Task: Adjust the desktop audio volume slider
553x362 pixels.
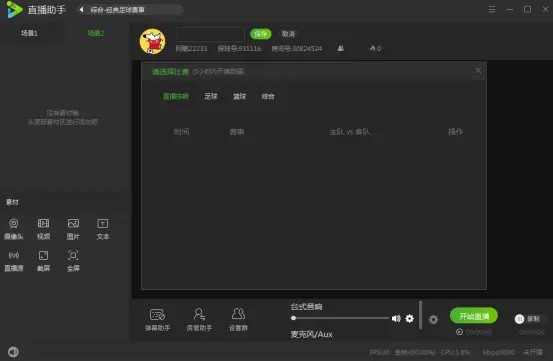Action: pyautogui.click(x=341, y=318)
